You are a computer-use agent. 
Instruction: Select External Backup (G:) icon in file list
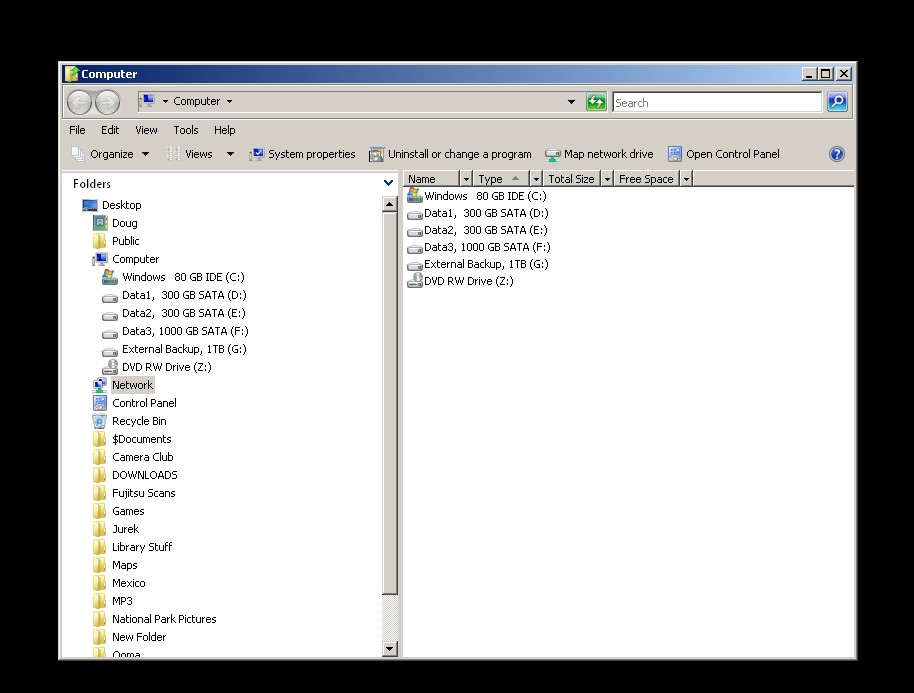[x=414, y=265]
